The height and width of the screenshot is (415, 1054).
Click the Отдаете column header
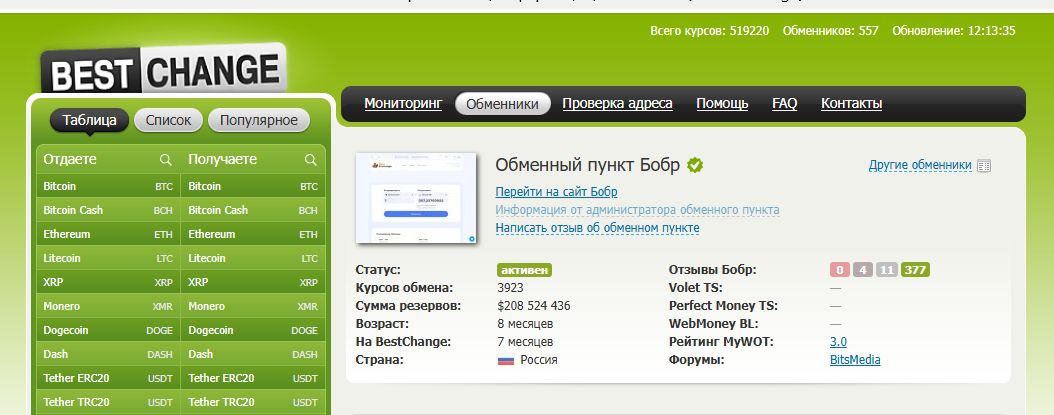click(70, 159)
